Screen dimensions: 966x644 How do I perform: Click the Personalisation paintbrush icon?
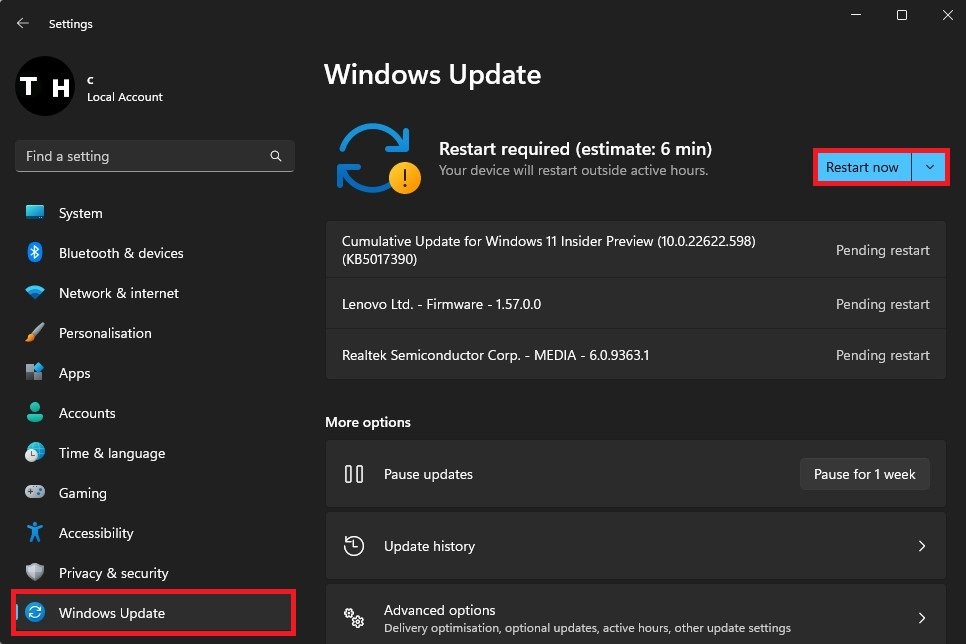coord(35,333)
